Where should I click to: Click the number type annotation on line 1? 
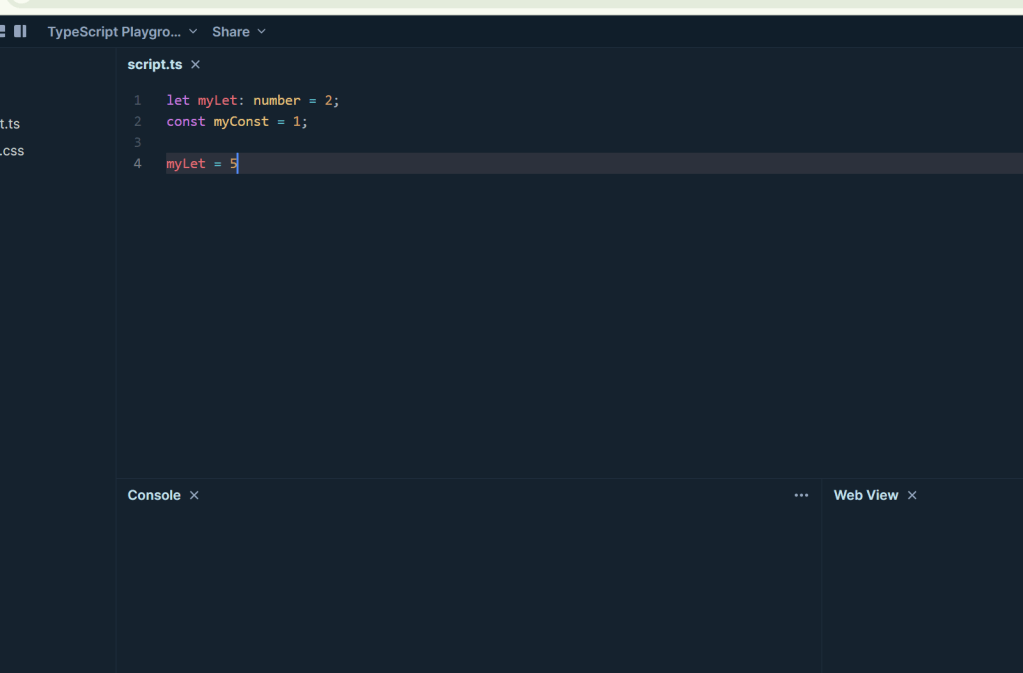click(277, 100)
